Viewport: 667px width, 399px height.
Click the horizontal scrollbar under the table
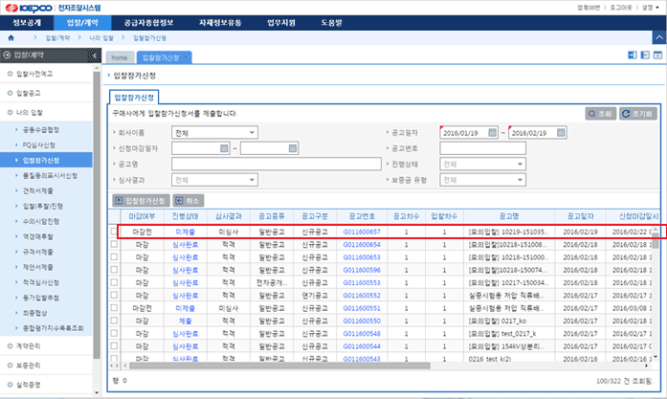pyautogui.click(x=279, y=366)
